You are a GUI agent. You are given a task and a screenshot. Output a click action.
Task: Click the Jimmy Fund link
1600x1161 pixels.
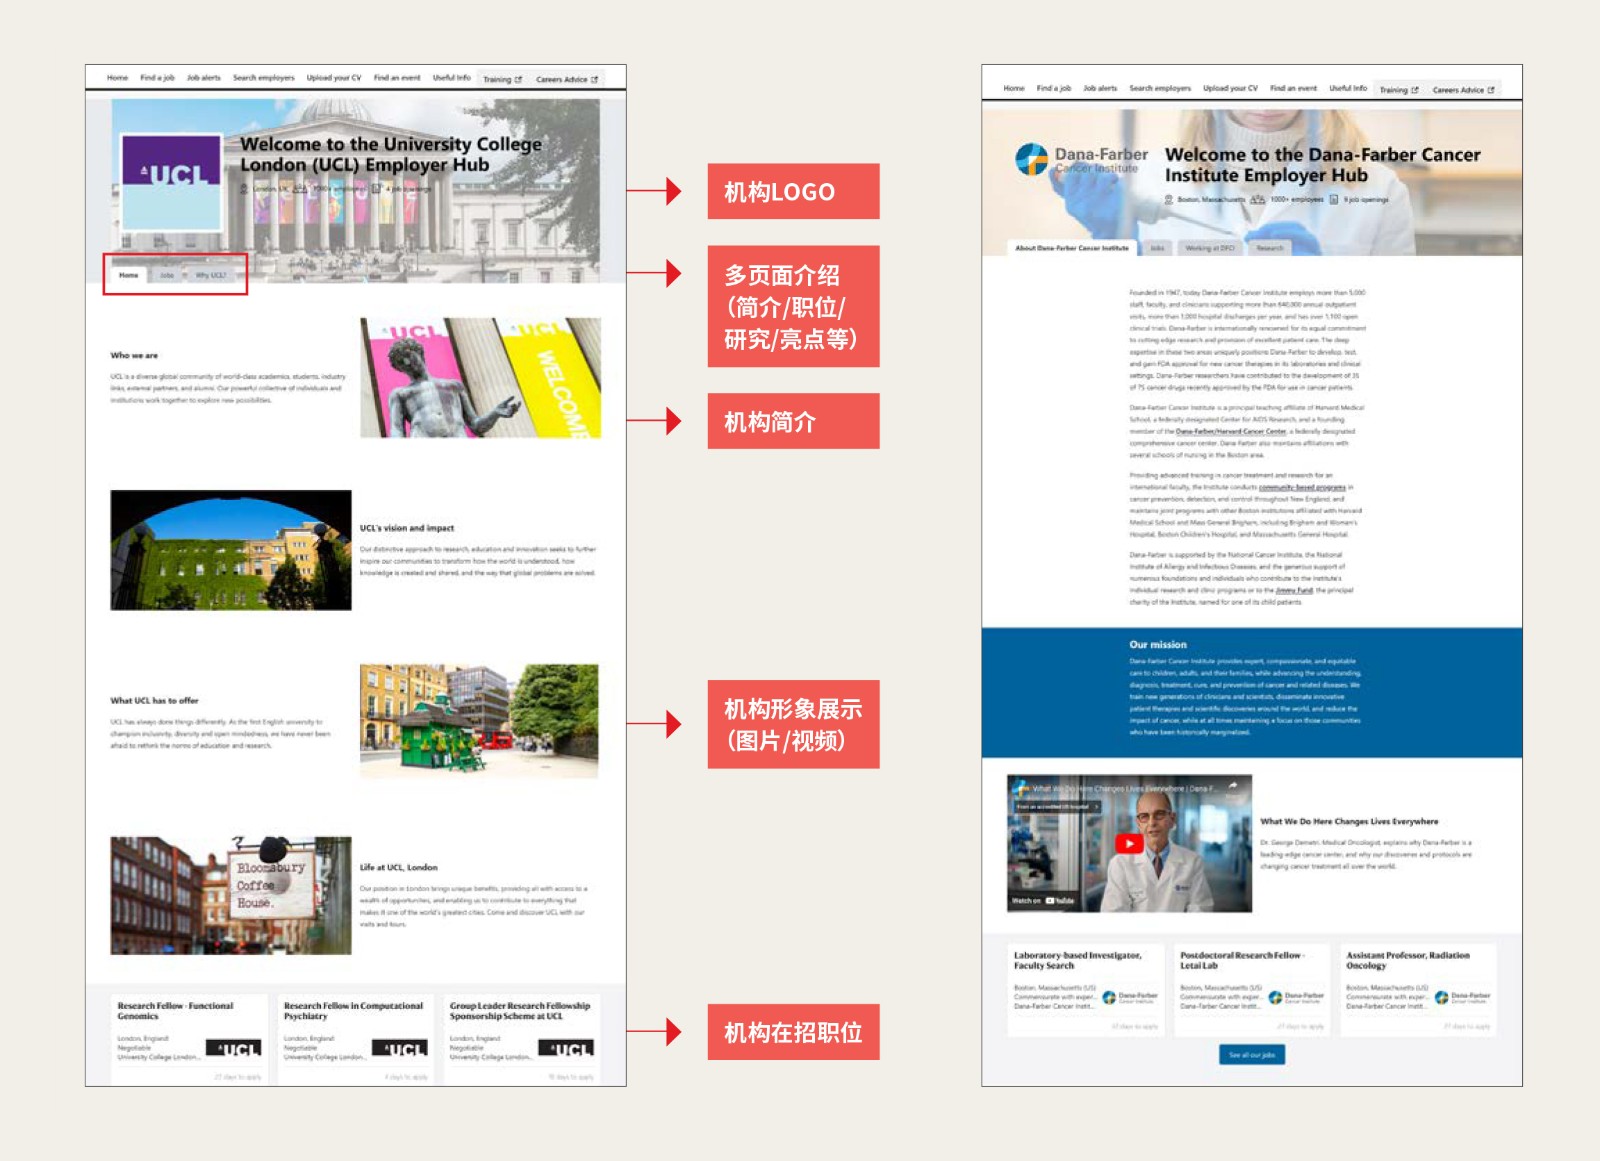[1294, 590]
